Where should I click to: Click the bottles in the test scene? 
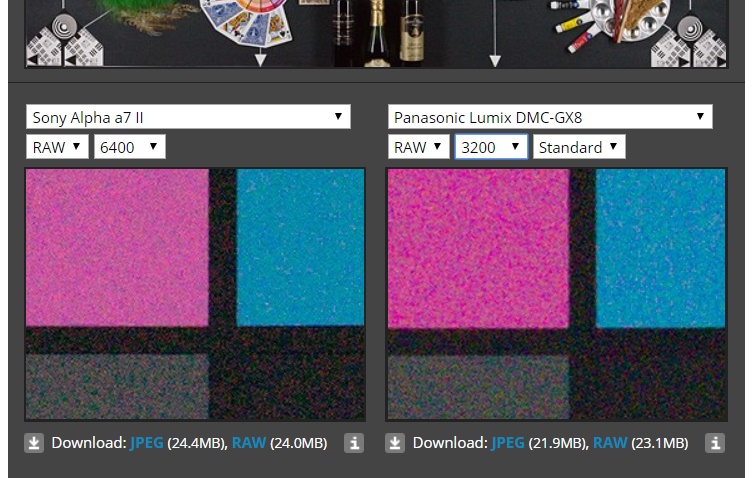pos(378,30)
